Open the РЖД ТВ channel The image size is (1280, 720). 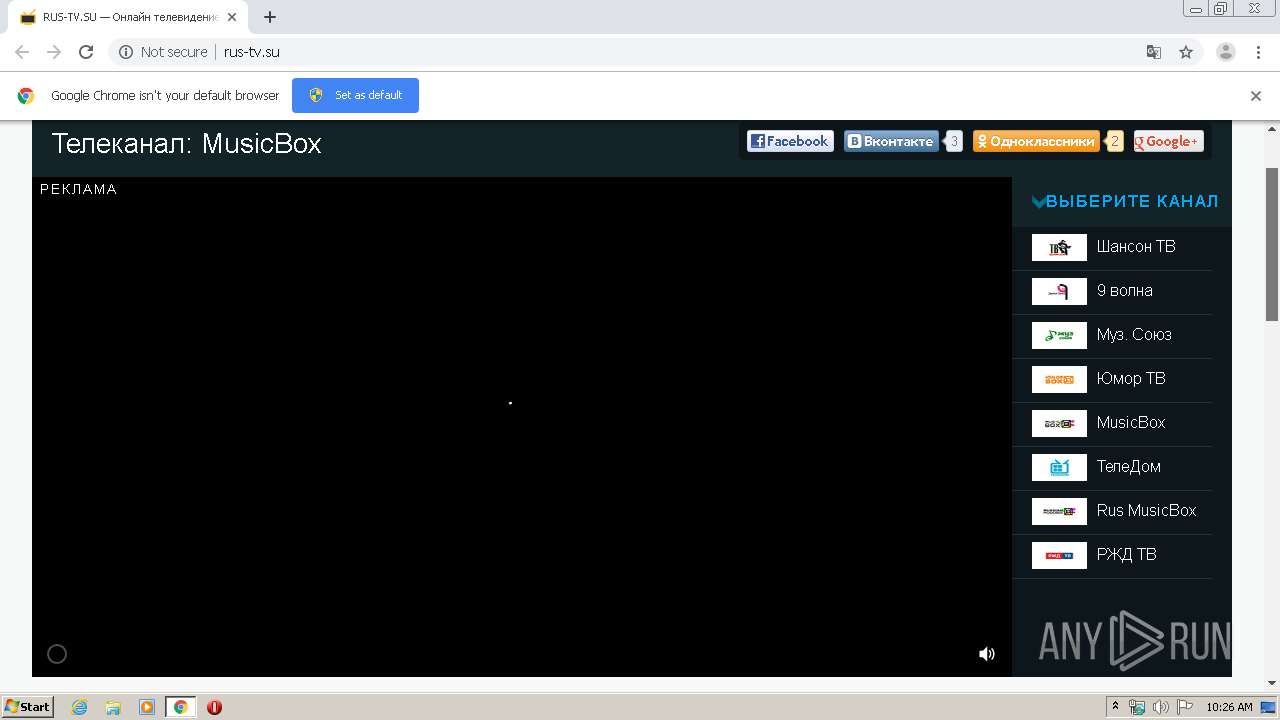tap(1127, 555)
